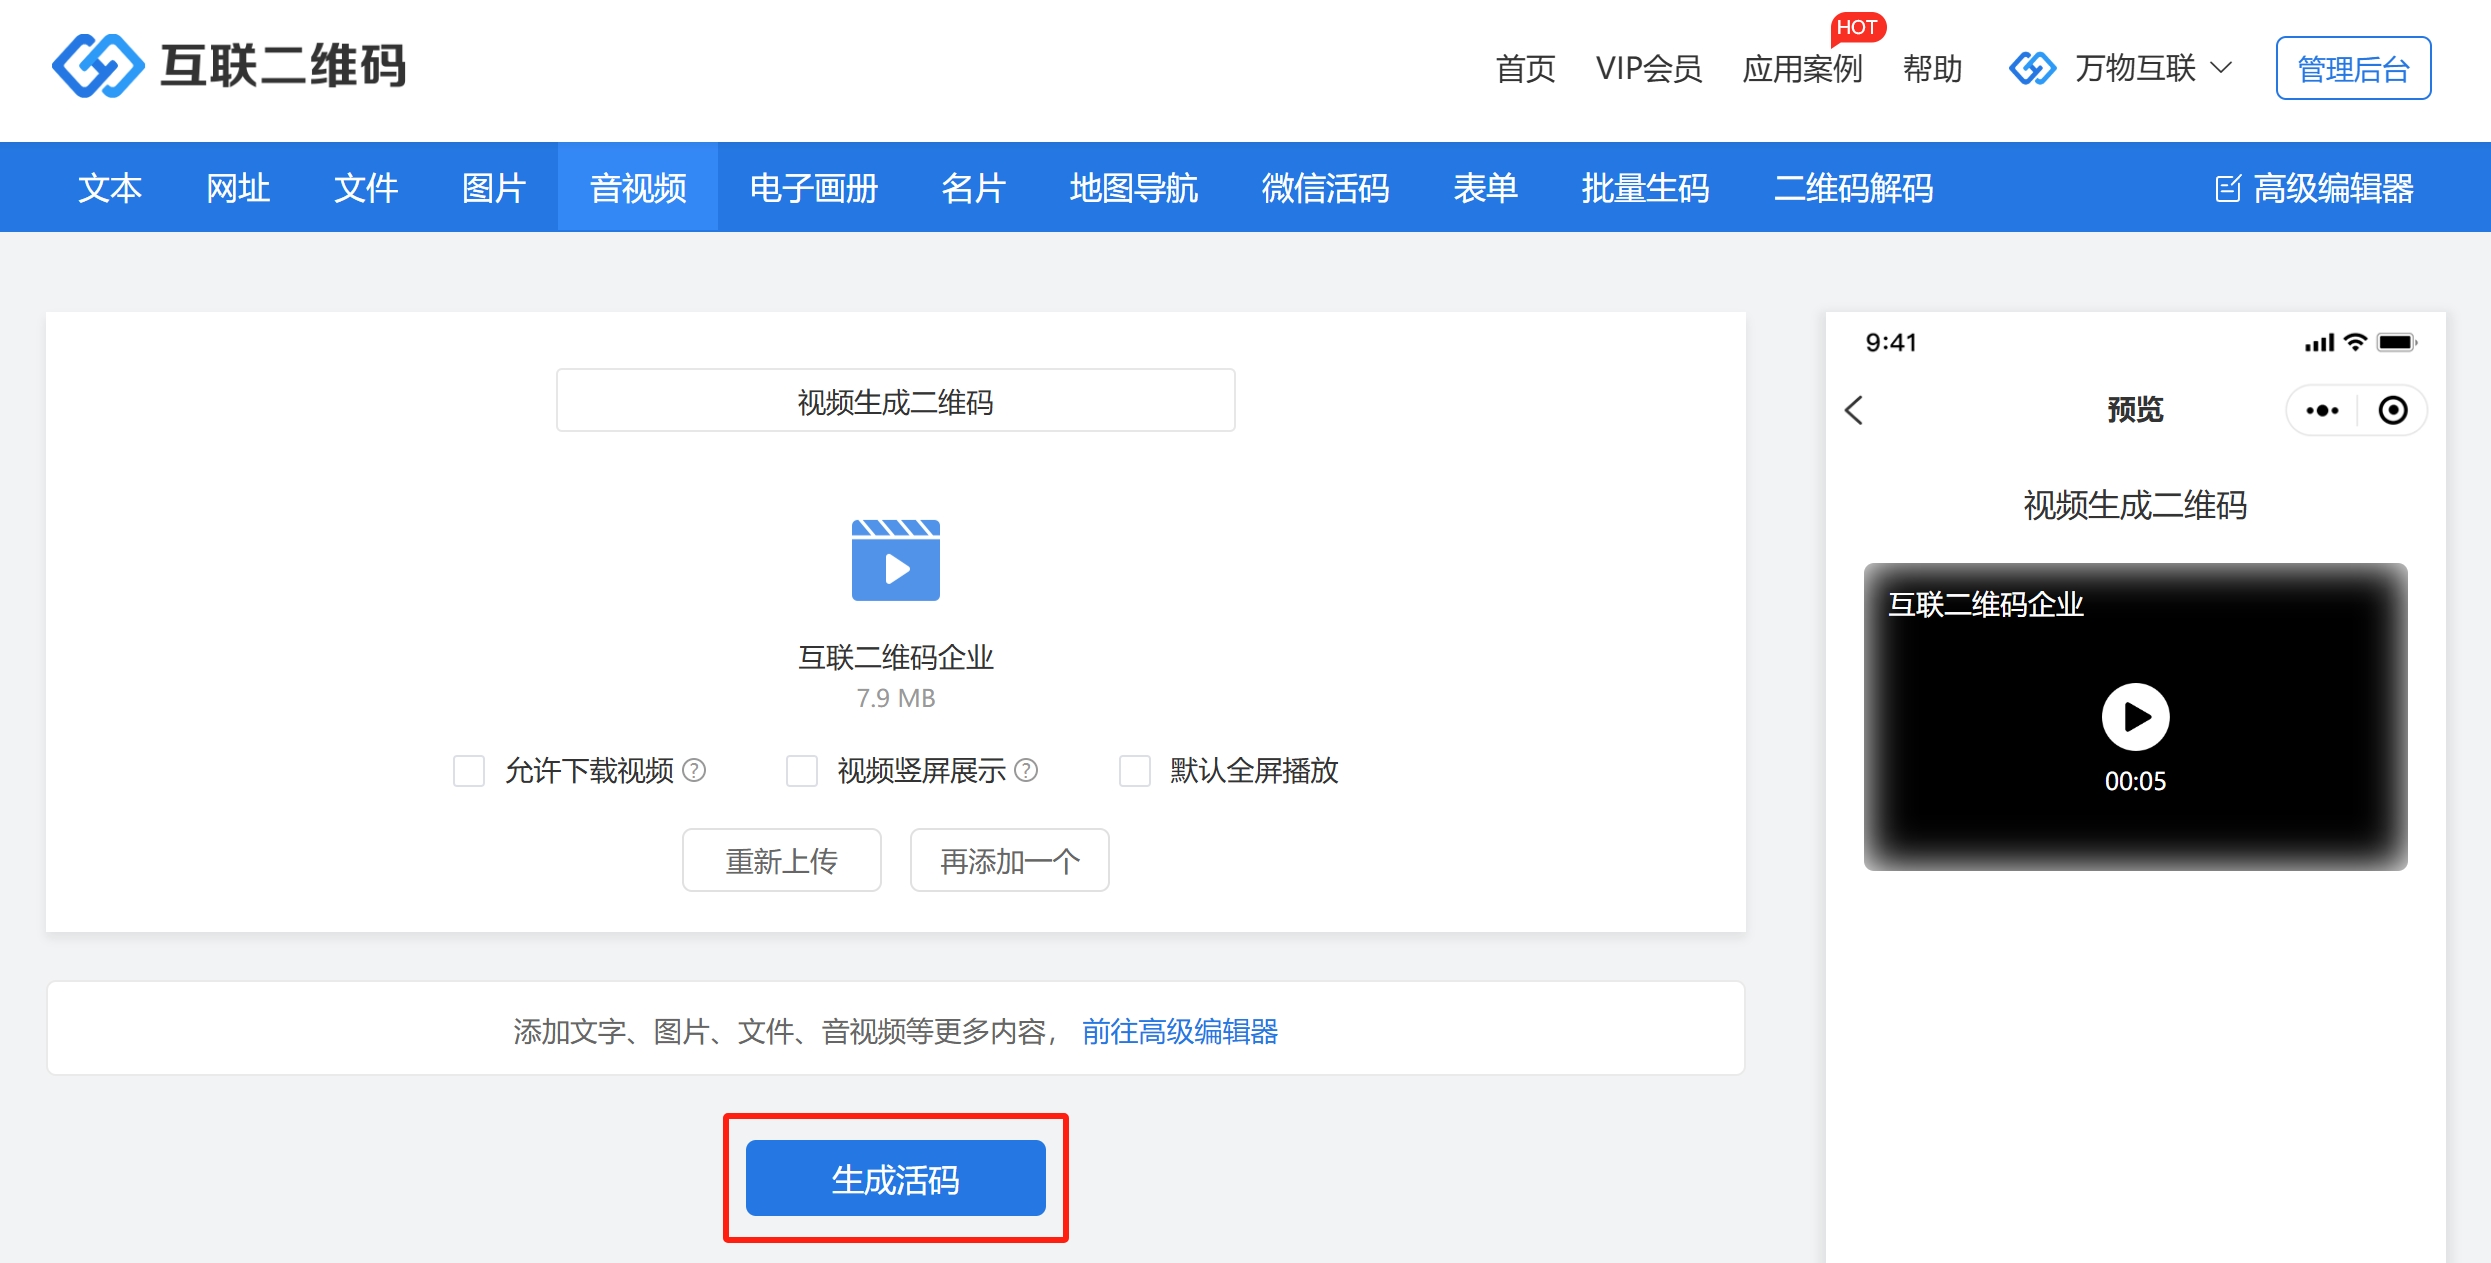Select the 音视频 tab

tap(638, 188)
